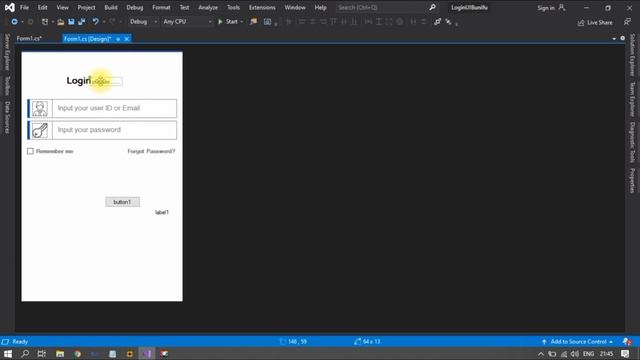
Task: Open File Explorer from the taskbar
Action: click(x=60, y=353)
